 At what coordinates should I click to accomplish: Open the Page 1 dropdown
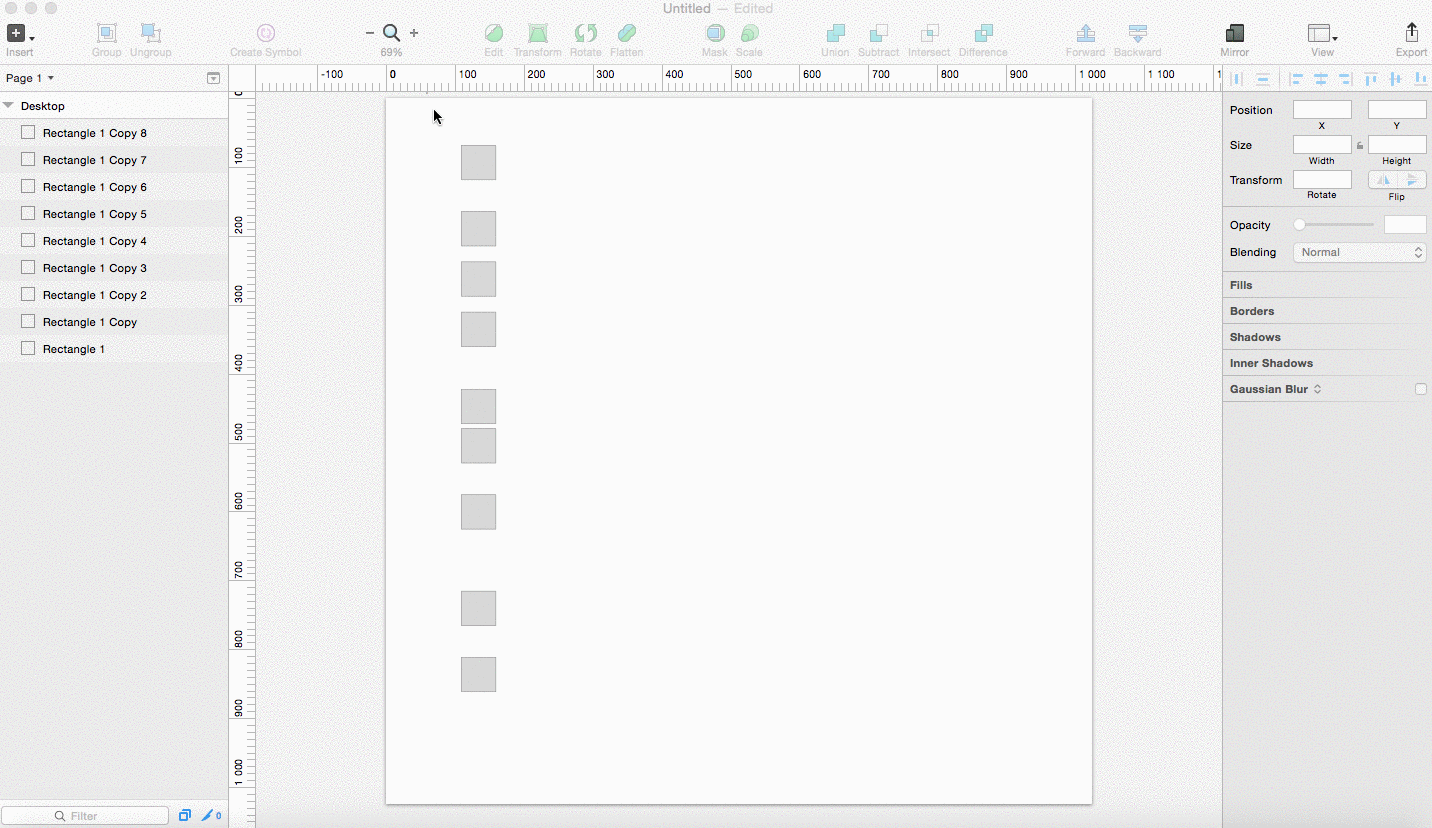(30, 78)
